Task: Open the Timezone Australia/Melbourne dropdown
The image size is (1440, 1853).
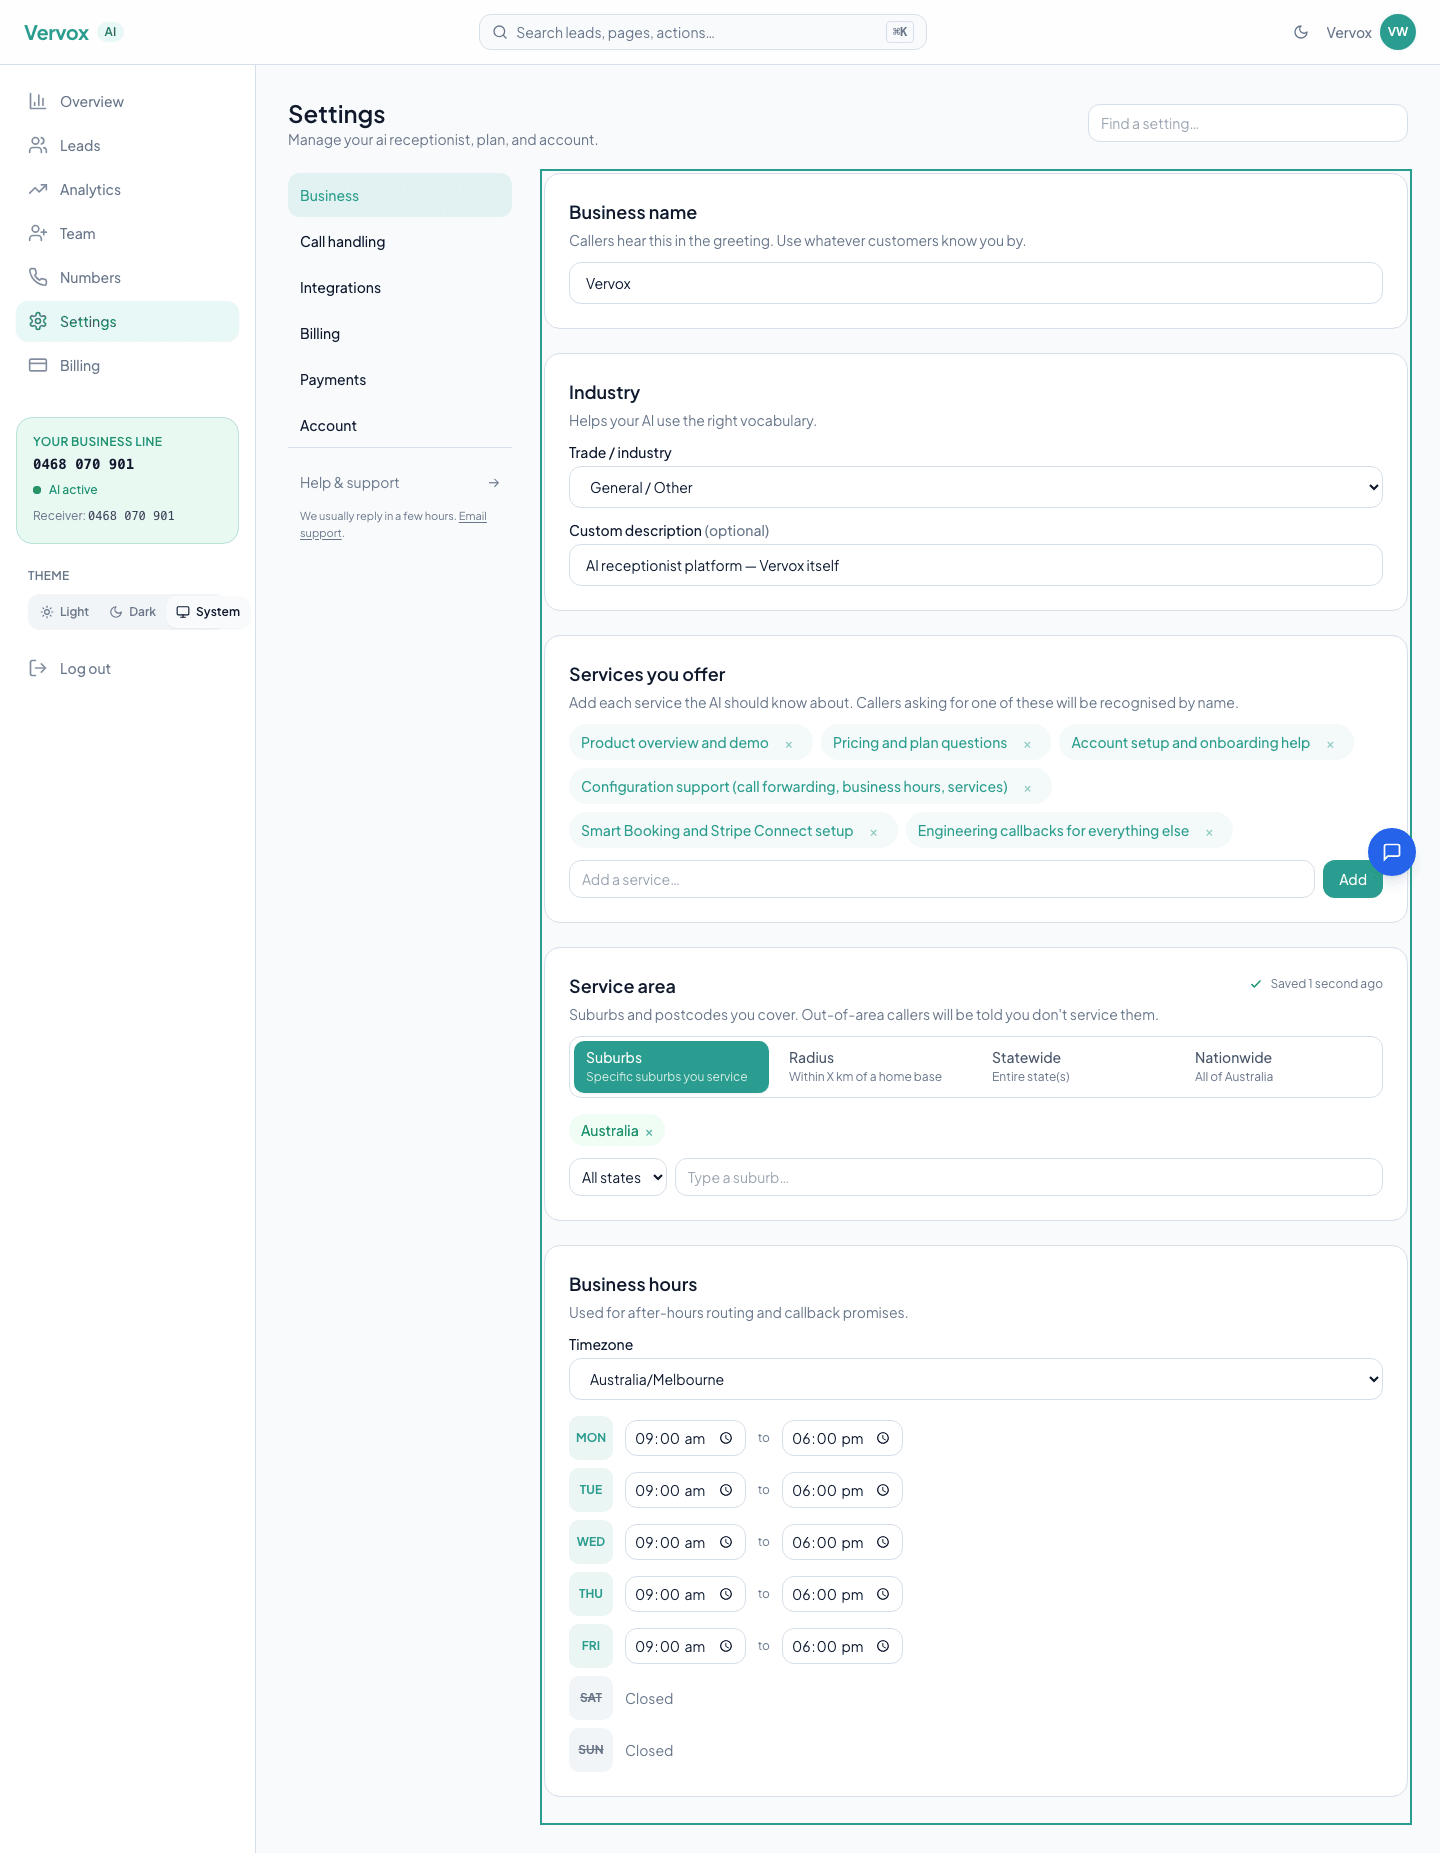Action: tap(976, 1380)
